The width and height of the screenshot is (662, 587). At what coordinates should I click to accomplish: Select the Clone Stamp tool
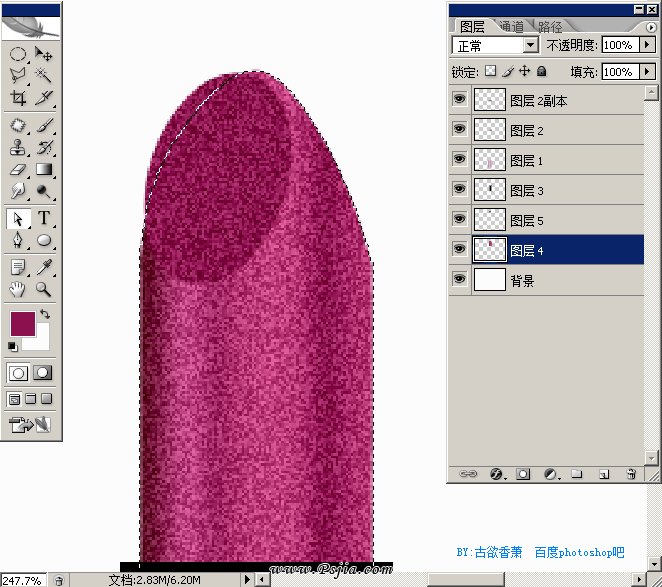pyautogui.click(x=18, y=147)
